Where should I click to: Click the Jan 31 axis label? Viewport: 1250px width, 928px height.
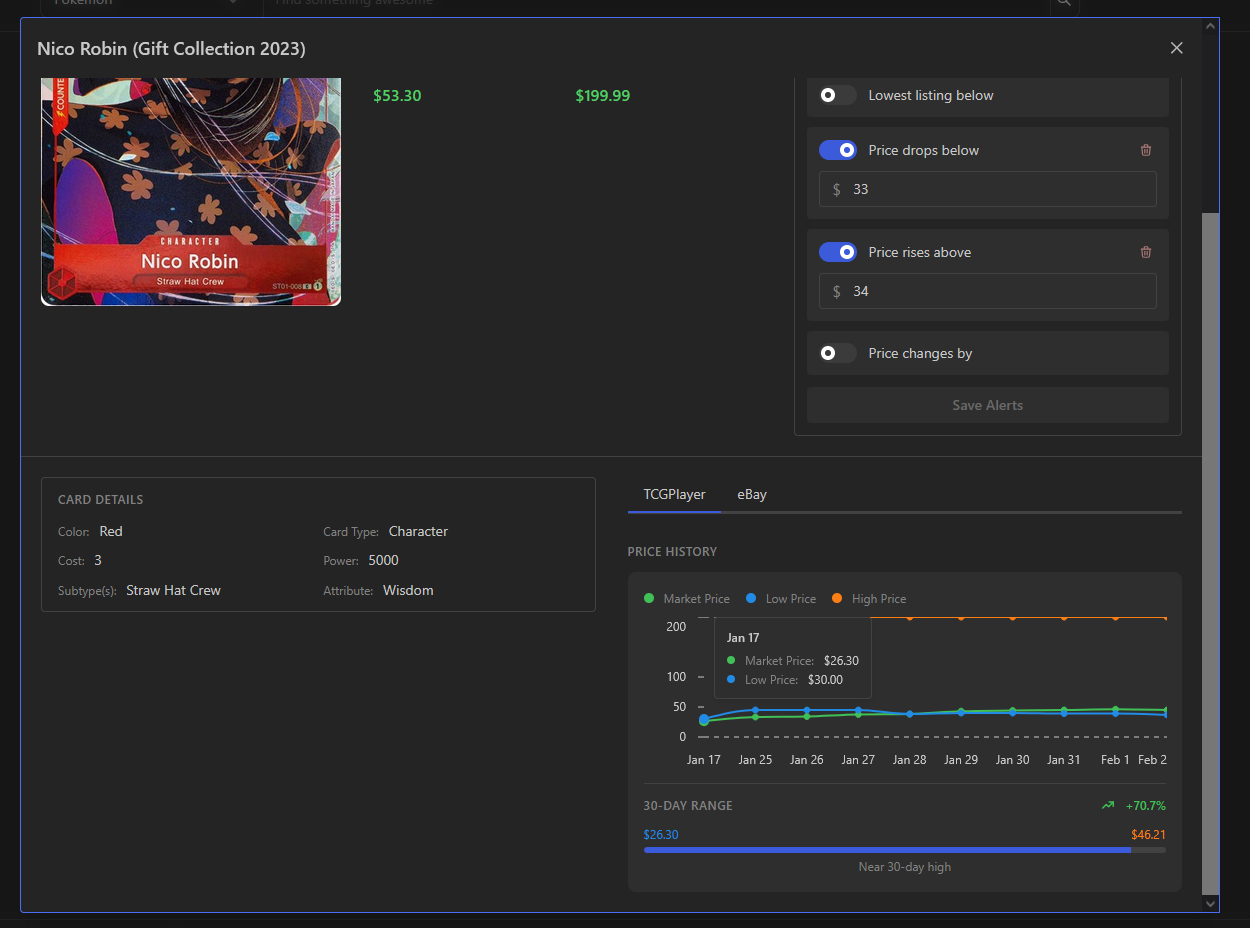click(1063, 759)
